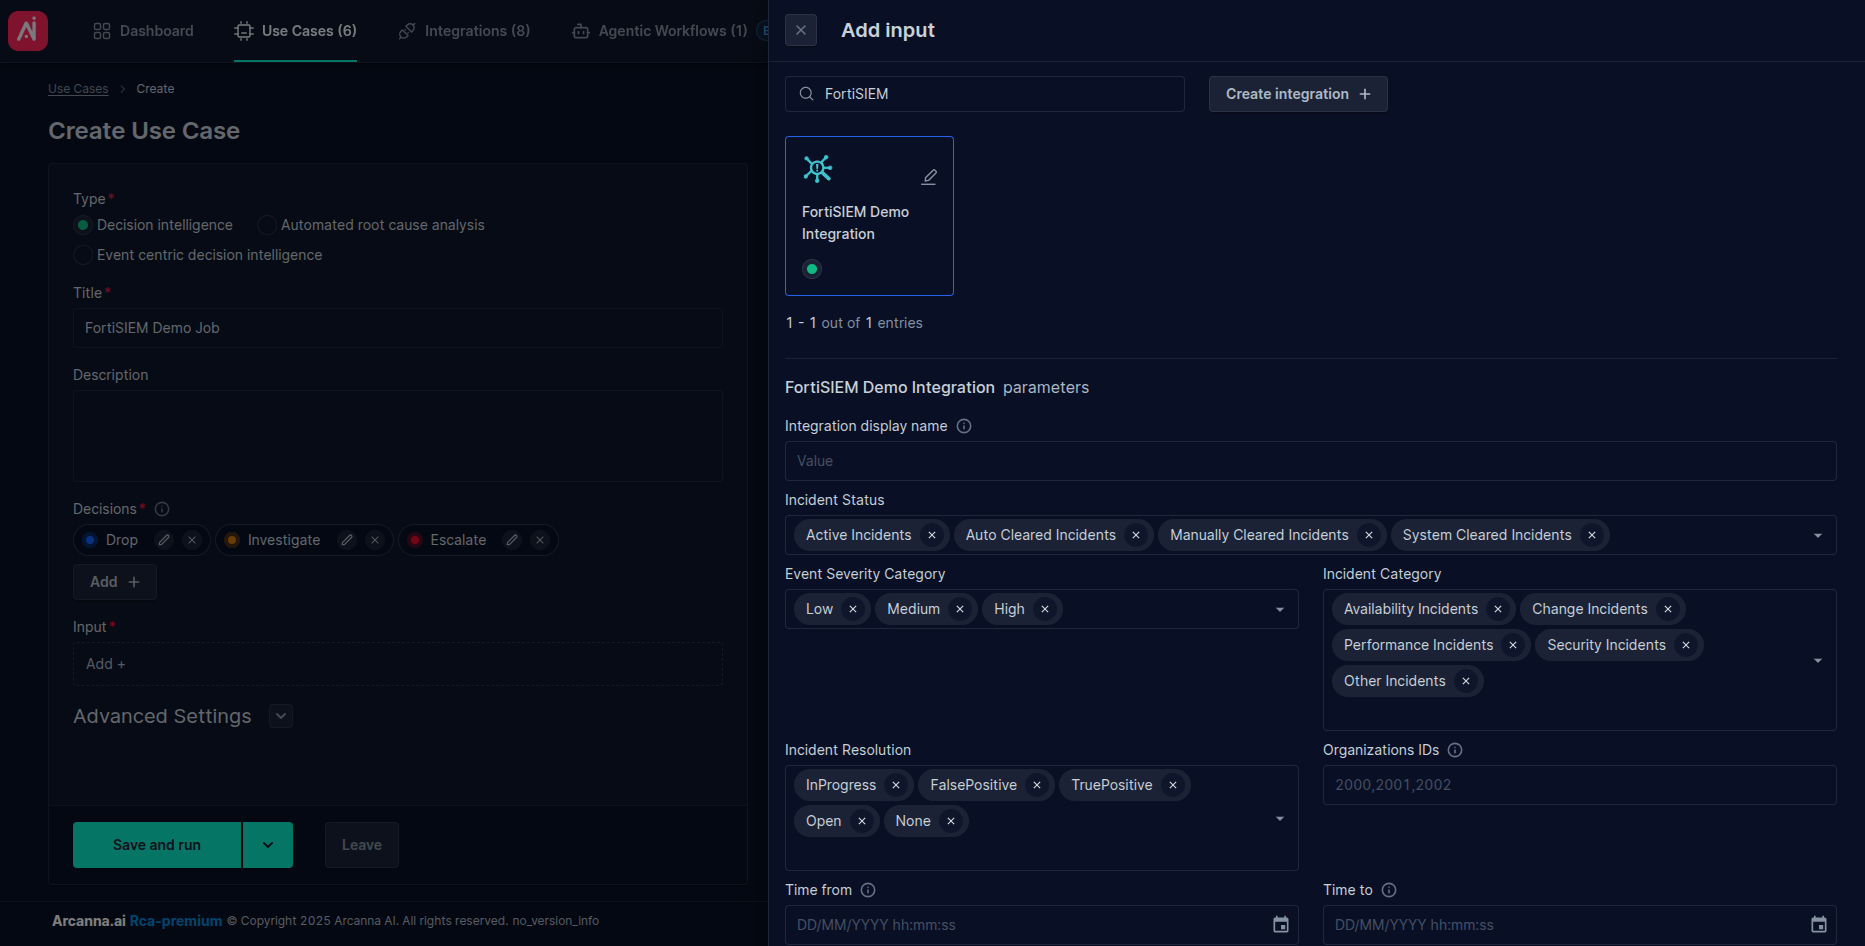Remove the InProgress resolution tag
1865x946 pixels.
(x=896, y=785)
